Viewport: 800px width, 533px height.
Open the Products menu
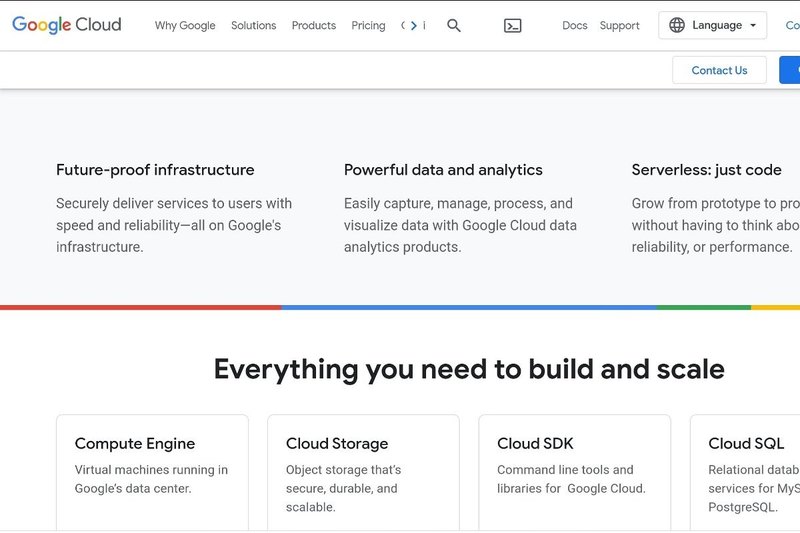pyautogui.click(x=313, y=26)
